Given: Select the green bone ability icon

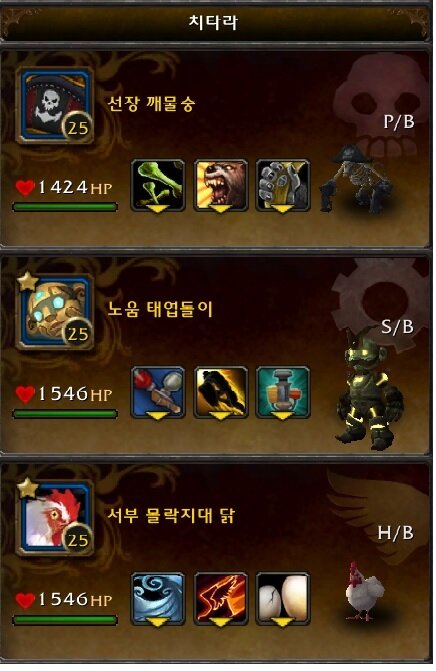Looking at the screenshot, I should (158, 185).
